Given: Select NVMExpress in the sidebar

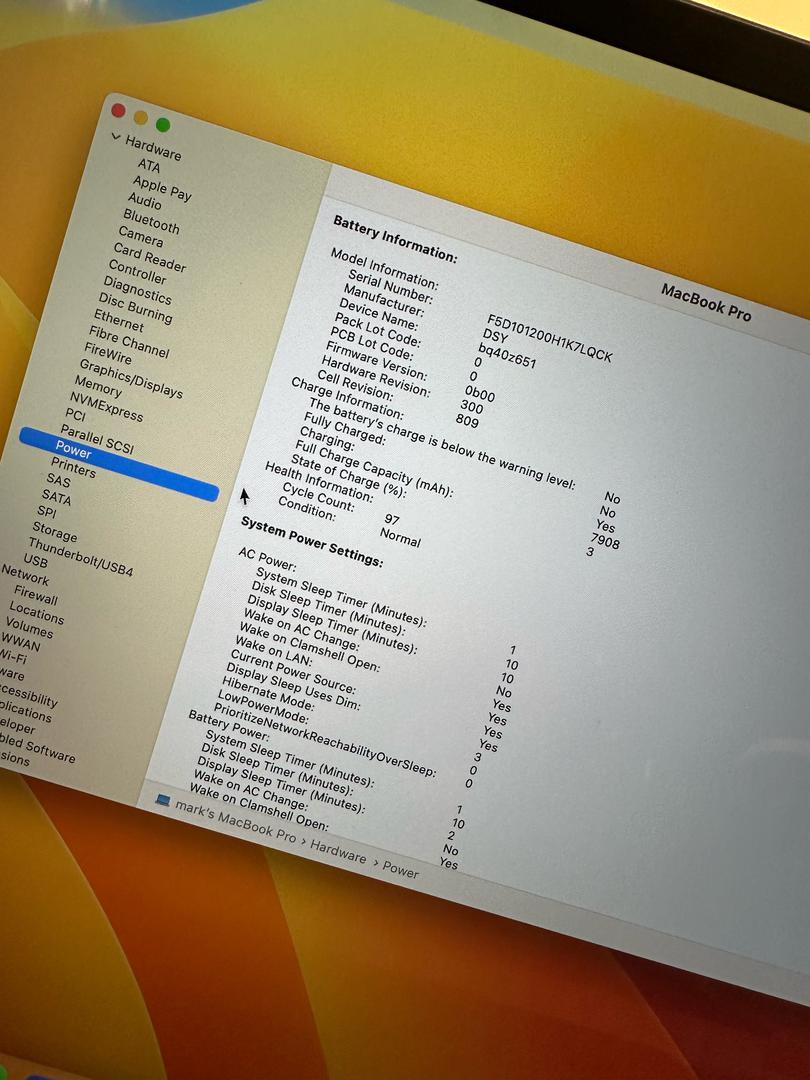Looking at the screenshot, I should pyautogui.click(x=106, y=406).
